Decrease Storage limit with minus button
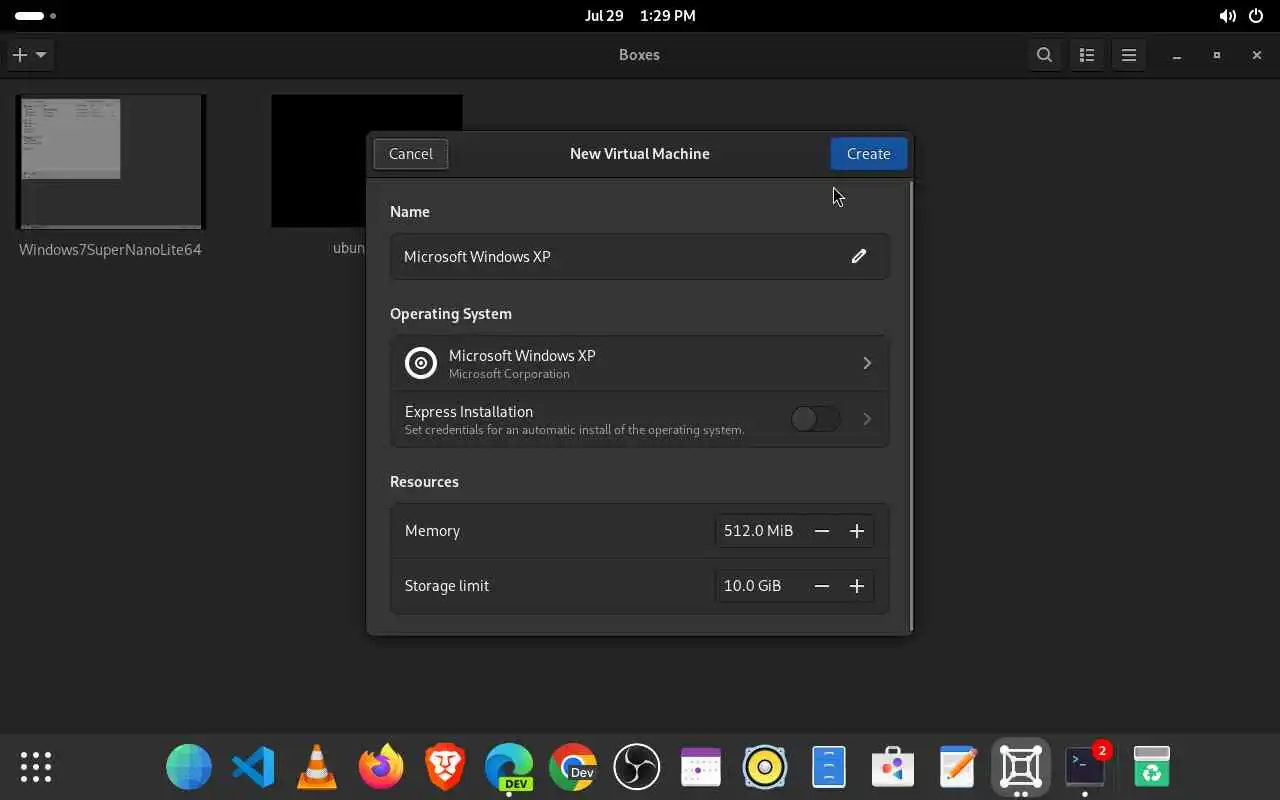Screen dimensions: 1280x800 (822, 586)
